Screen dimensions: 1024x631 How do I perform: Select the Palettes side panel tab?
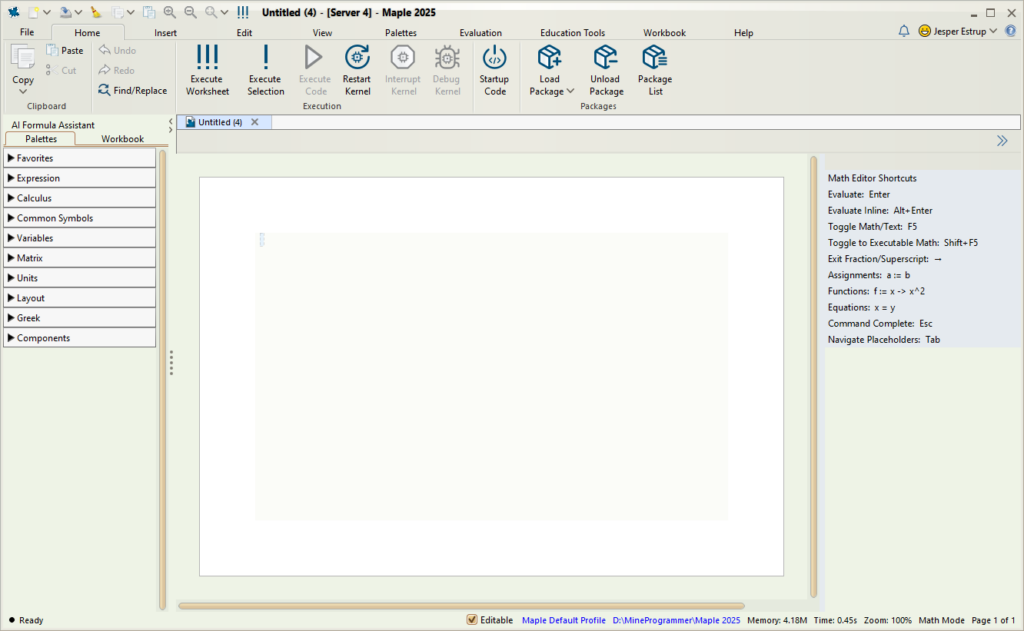tap(40, 138)
